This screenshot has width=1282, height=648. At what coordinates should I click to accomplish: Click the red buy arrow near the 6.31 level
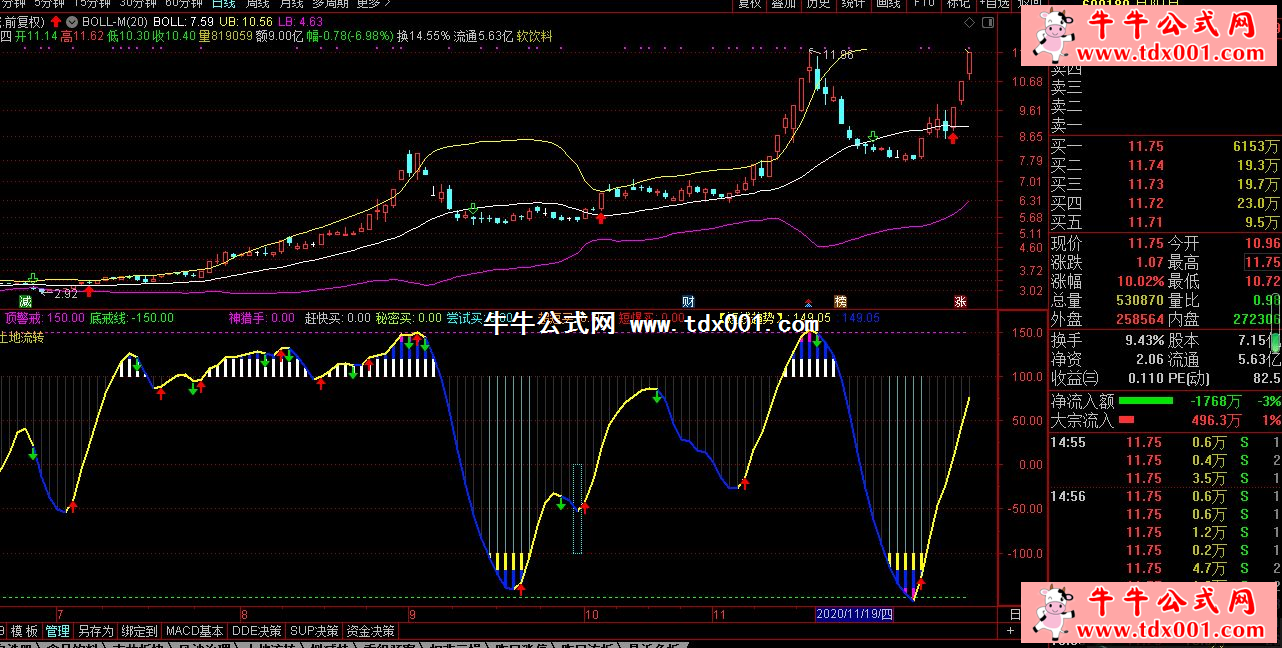tap(601, 216)
